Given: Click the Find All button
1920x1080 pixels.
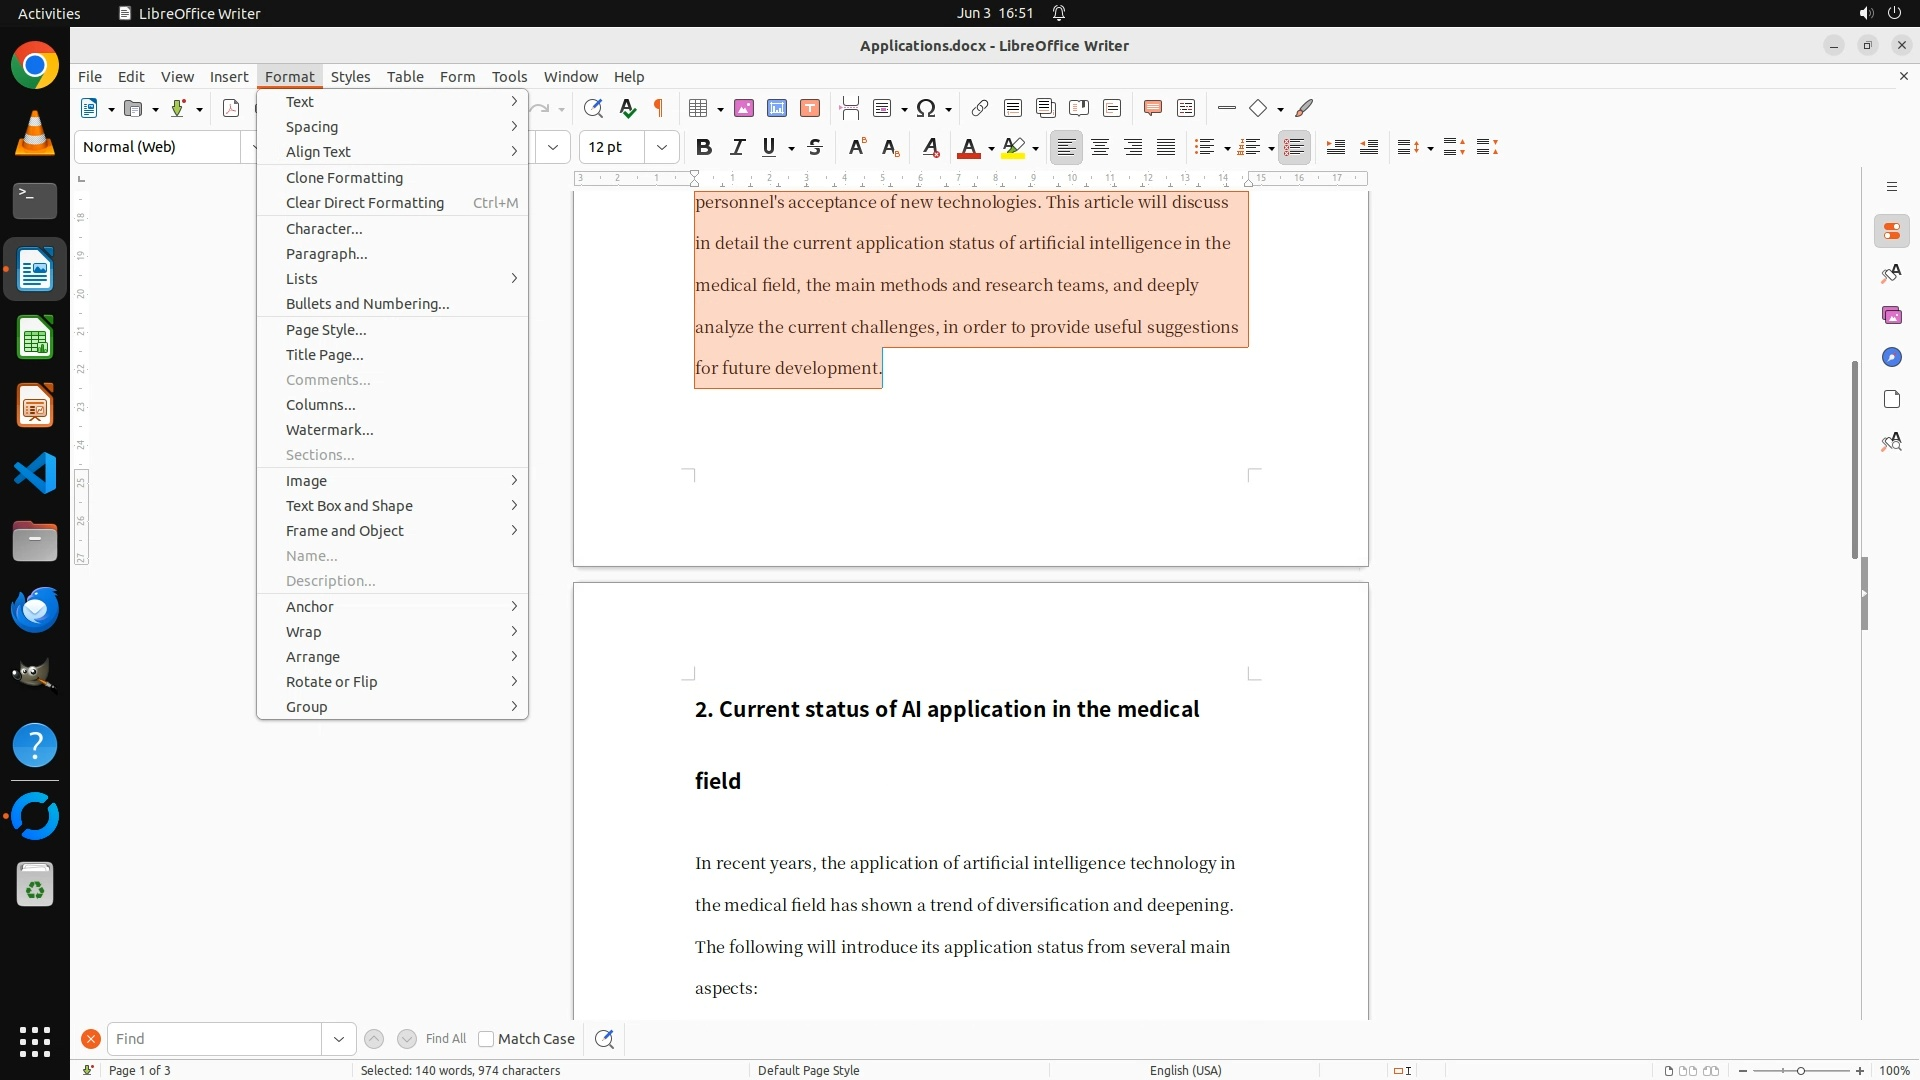Looking at the screenshot, I should click(x=446, y=1039).
